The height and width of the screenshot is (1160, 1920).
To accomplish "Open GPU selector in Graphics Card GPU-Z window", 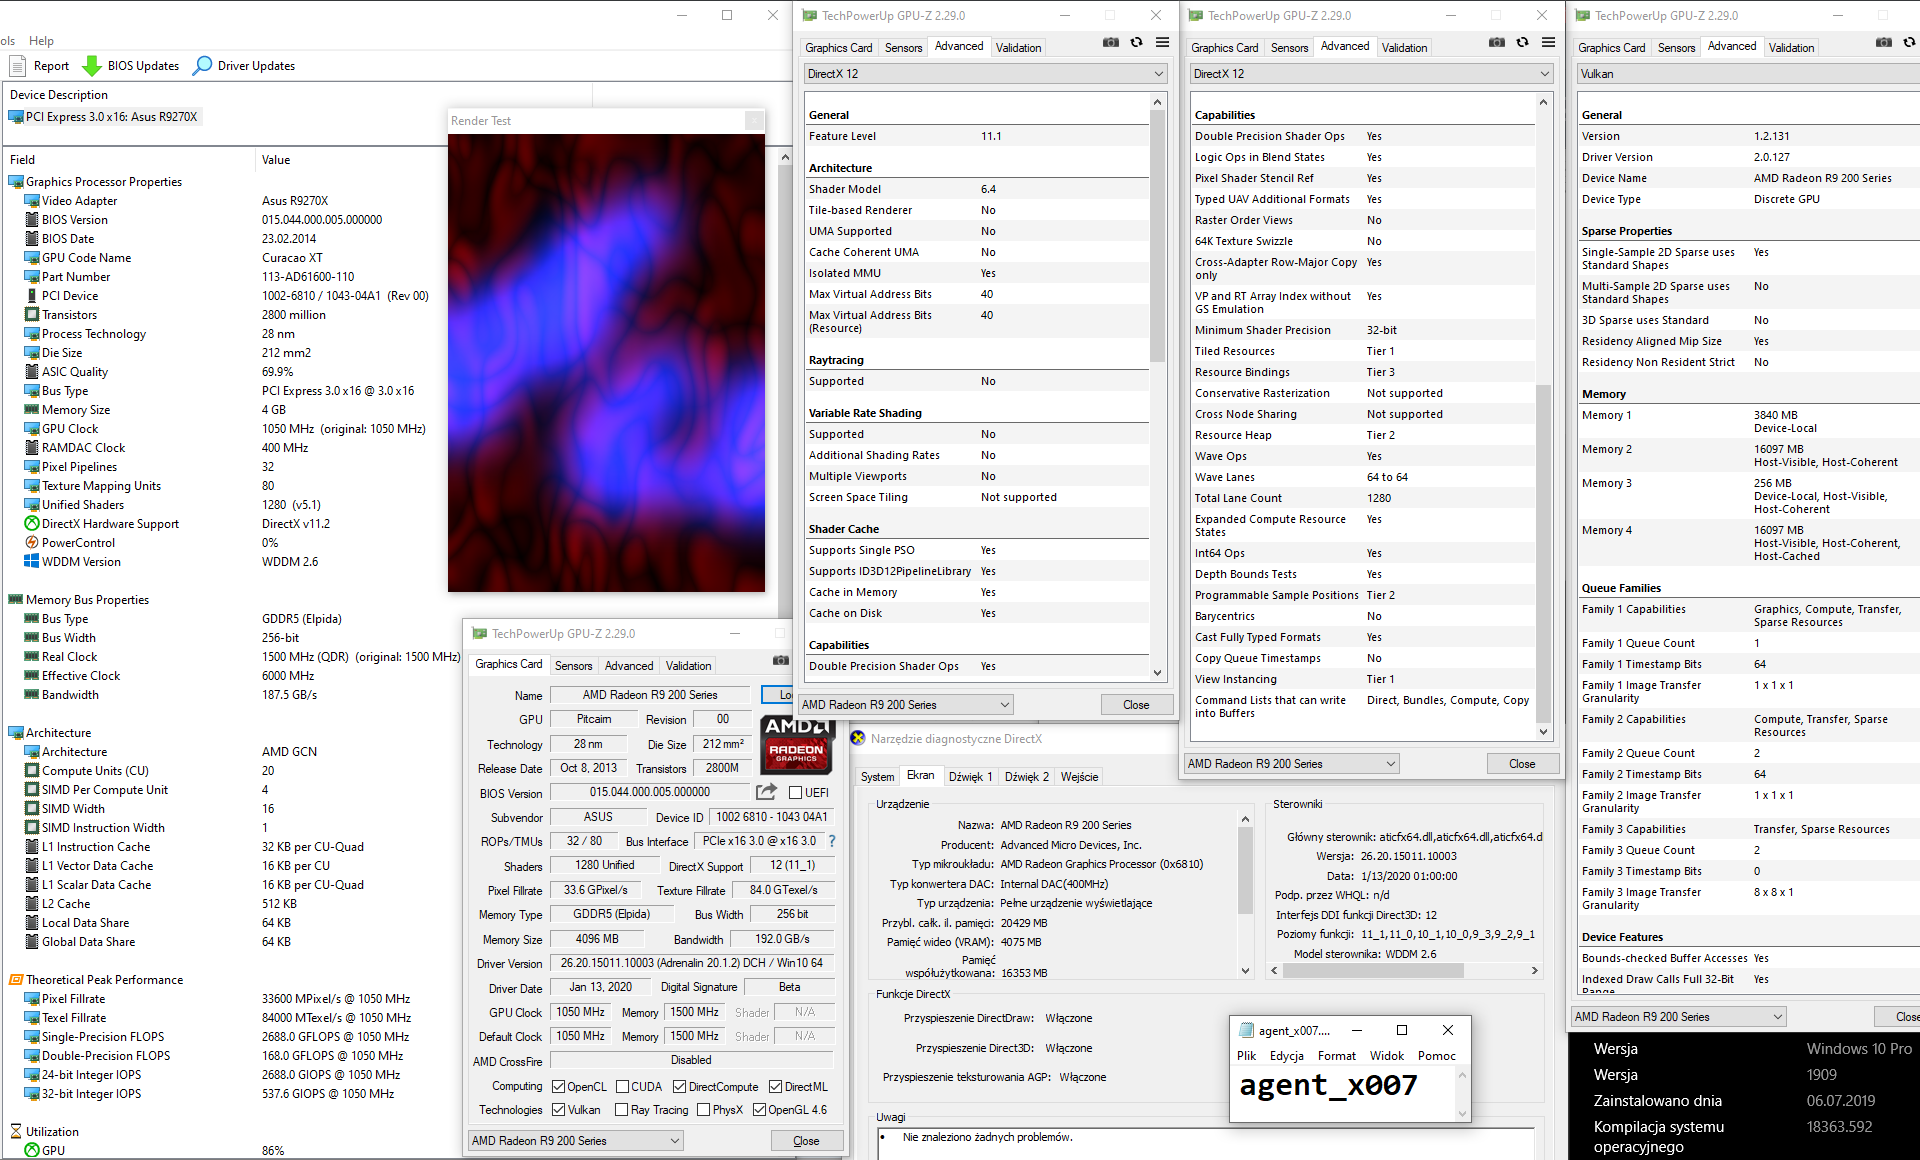I will click(x=576, y=1141).
